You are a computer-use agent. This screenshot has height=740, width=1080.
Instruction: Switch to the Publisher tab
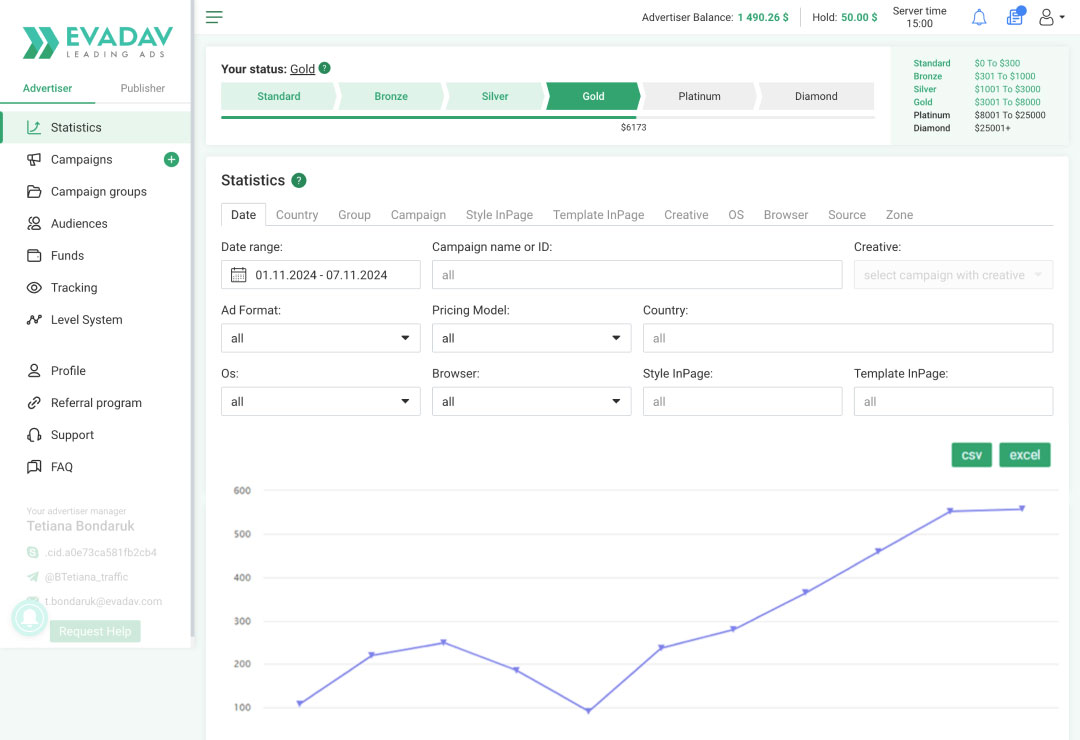142,88
